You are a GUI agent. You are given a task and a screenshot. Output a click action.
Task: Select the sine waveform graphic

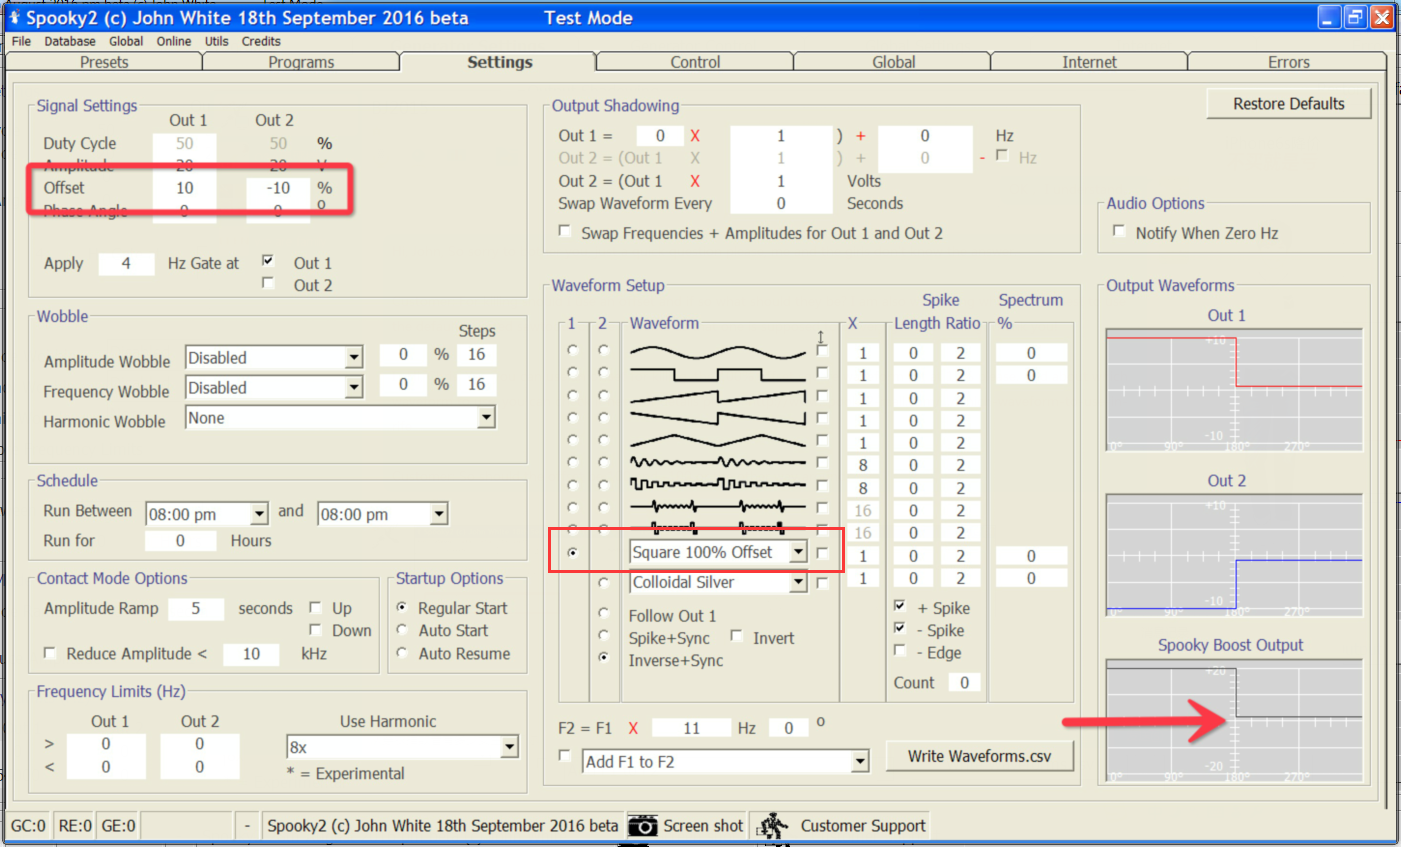click(x=717, y=352)
